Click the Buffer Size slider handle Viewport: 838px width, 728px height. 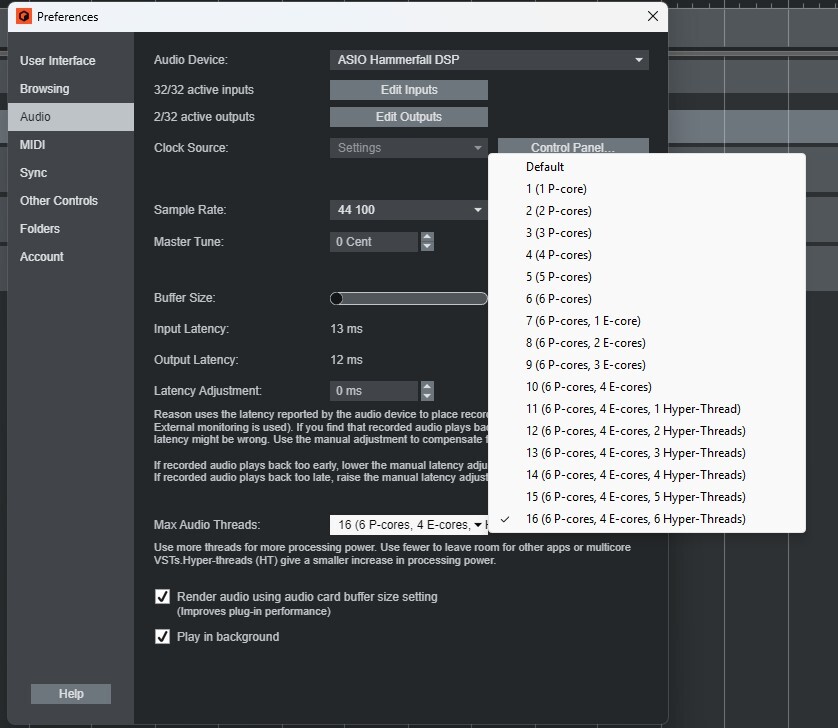pos(337,297)
